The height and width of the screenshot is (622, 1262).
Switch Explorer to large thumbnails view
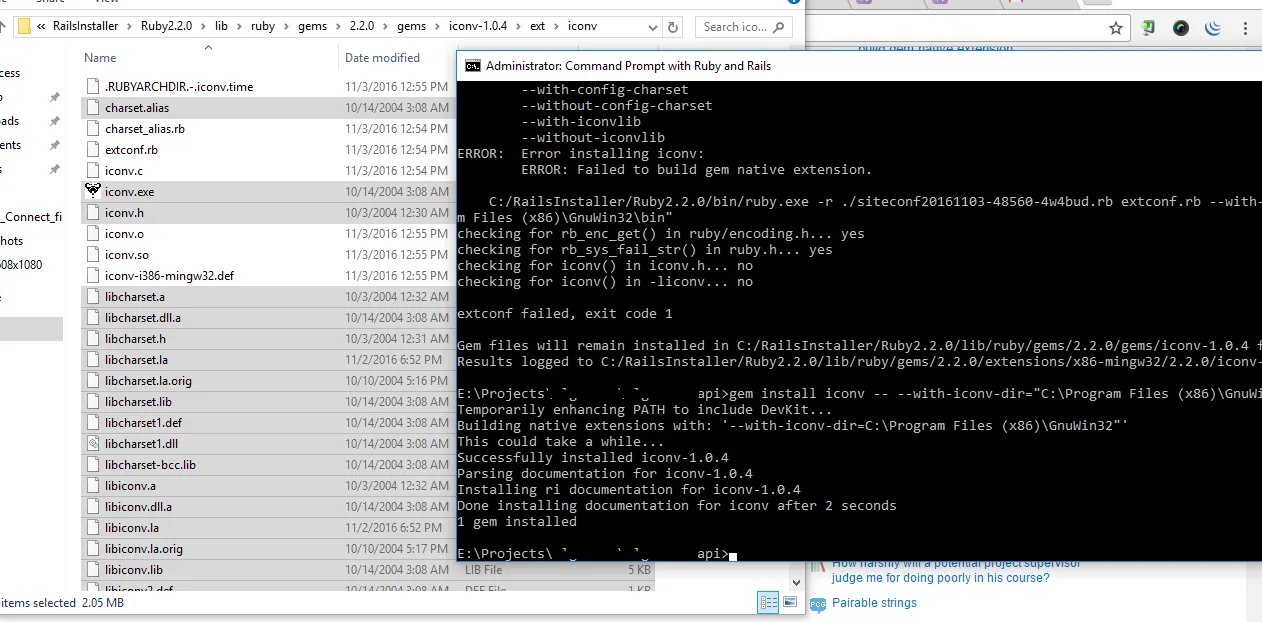point(790,602)
